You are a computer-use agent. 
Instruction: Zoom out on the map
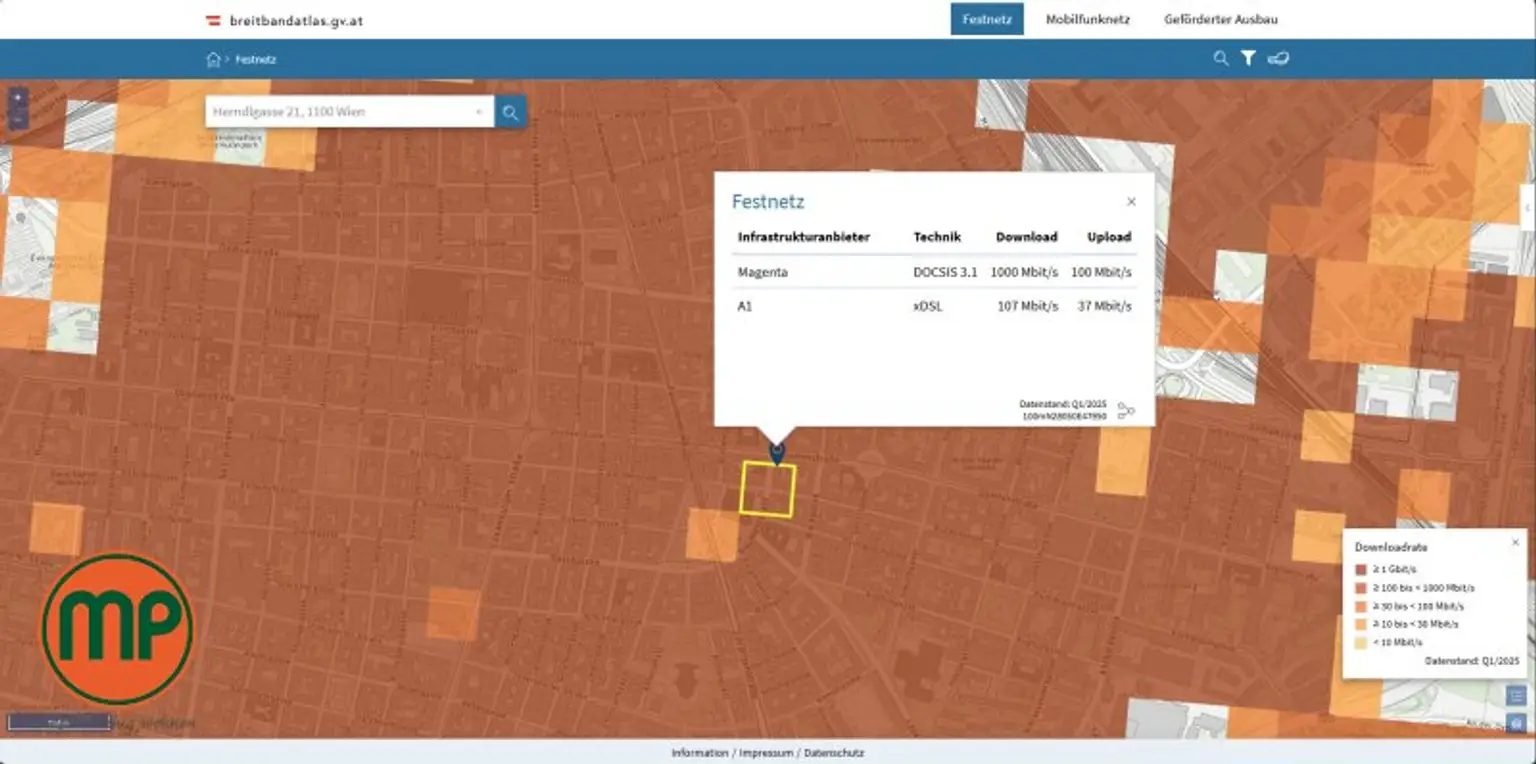tap(18, 120)
